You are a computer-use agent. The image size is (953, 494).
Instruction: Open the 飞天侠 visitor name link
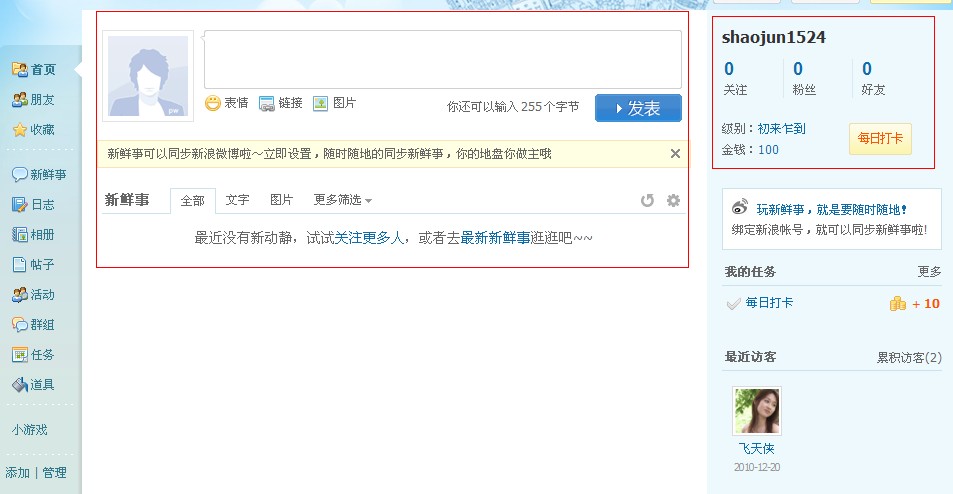757,448
